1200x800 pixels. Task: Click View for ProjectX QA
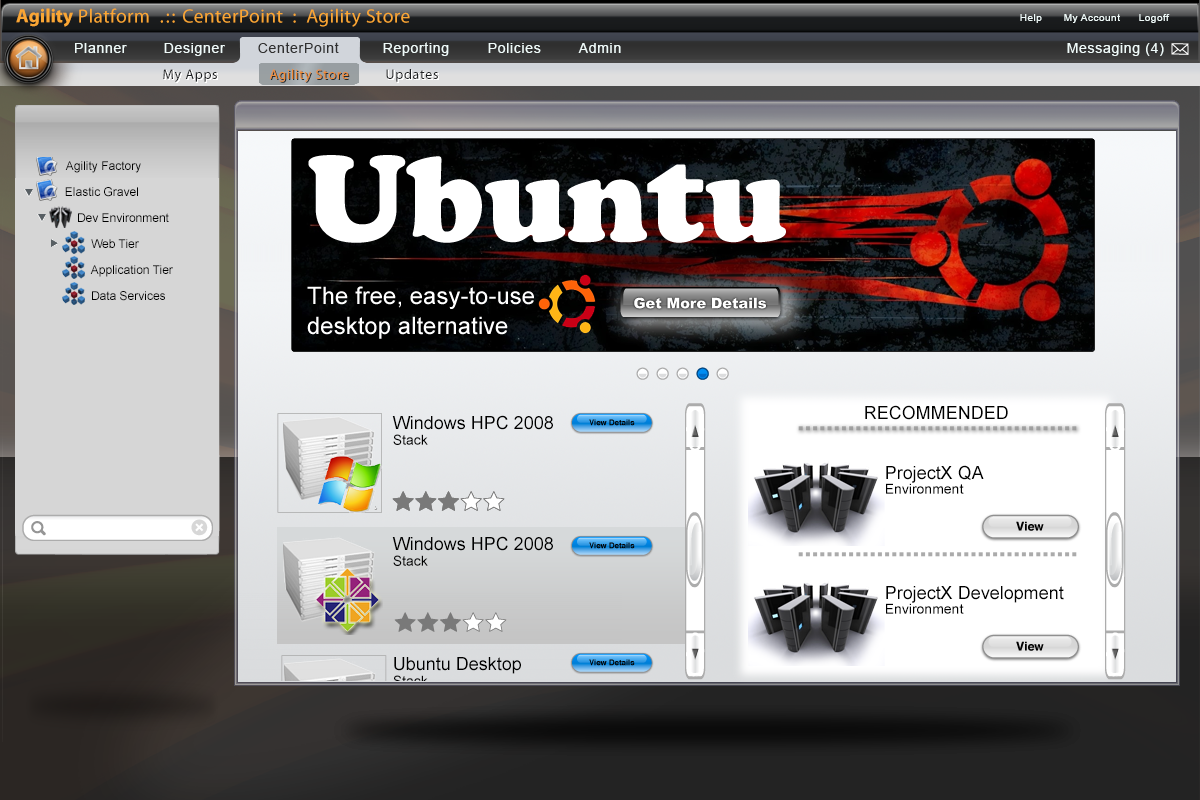pyautogui.click(x=1030, y=527)
